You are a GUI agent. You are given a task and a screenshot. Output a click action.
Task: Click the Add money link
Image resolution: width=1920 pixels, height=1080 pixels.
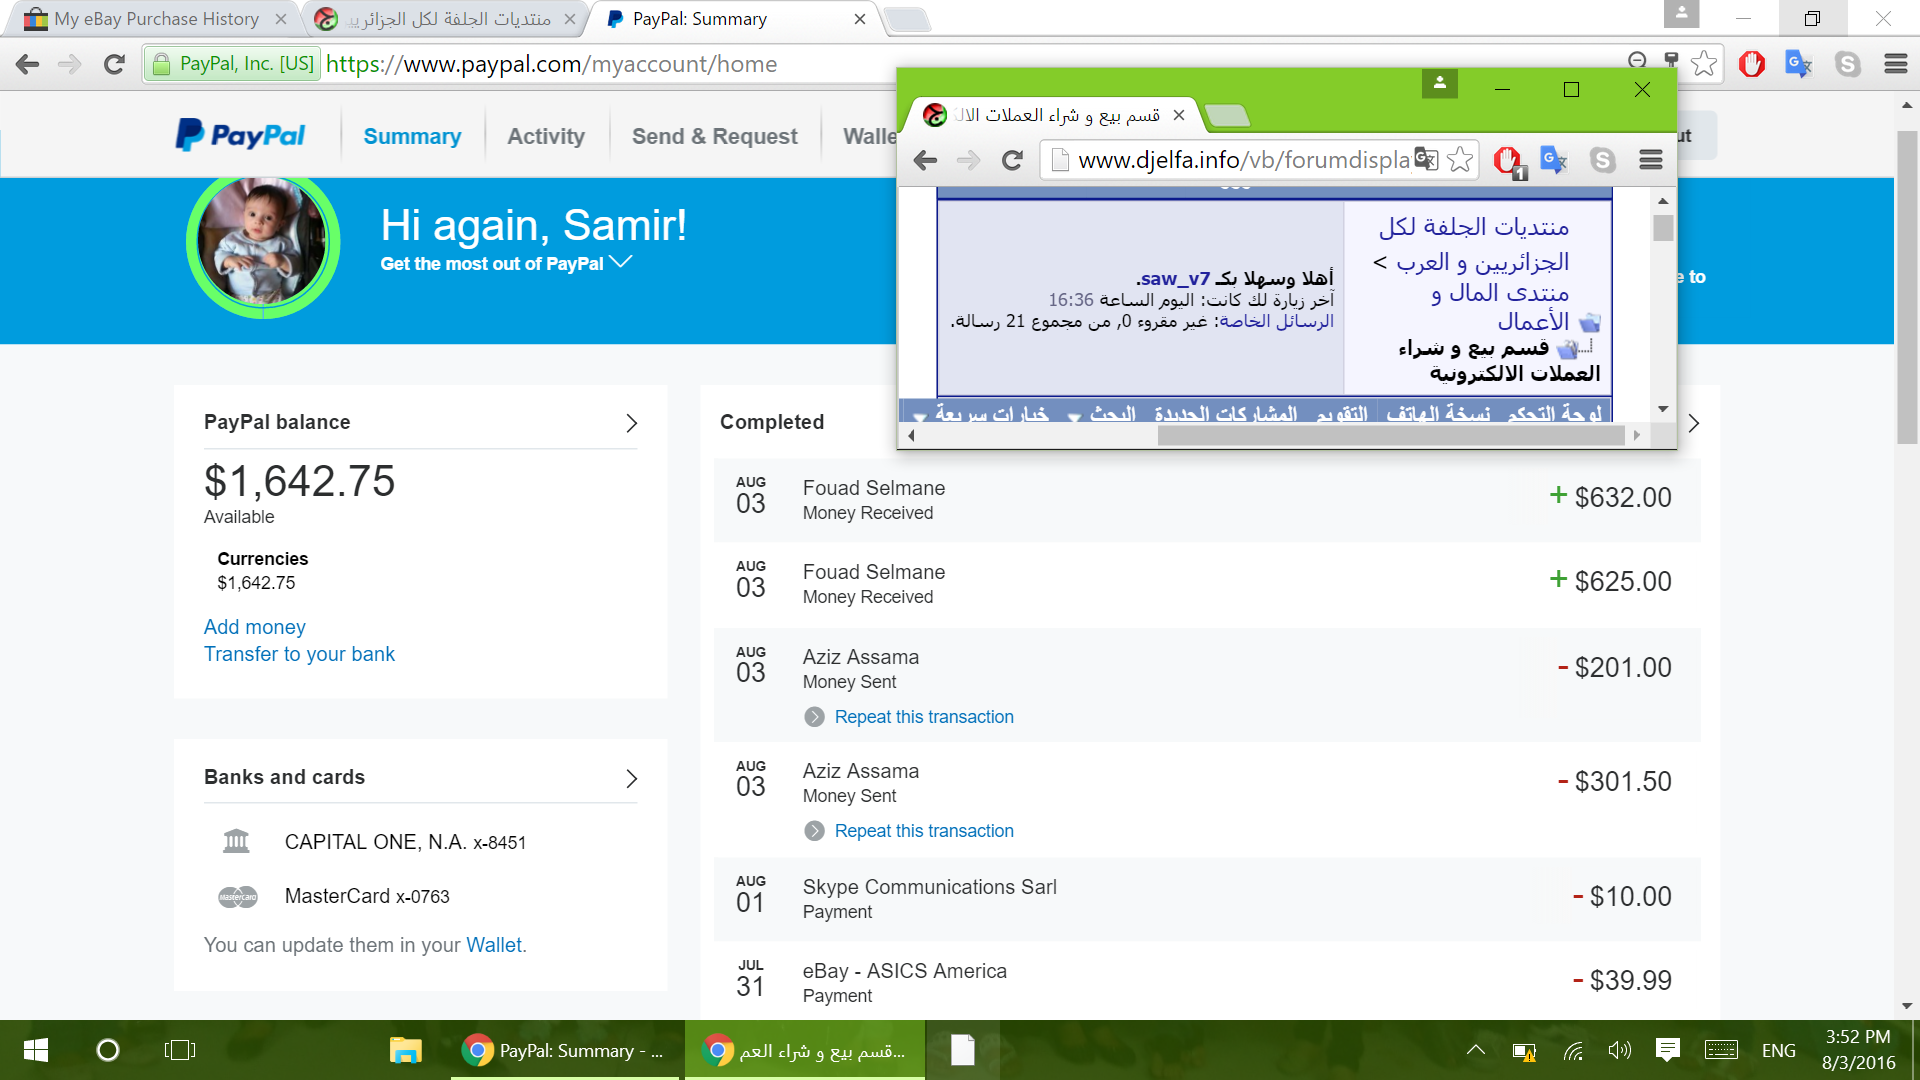point(255,627)
